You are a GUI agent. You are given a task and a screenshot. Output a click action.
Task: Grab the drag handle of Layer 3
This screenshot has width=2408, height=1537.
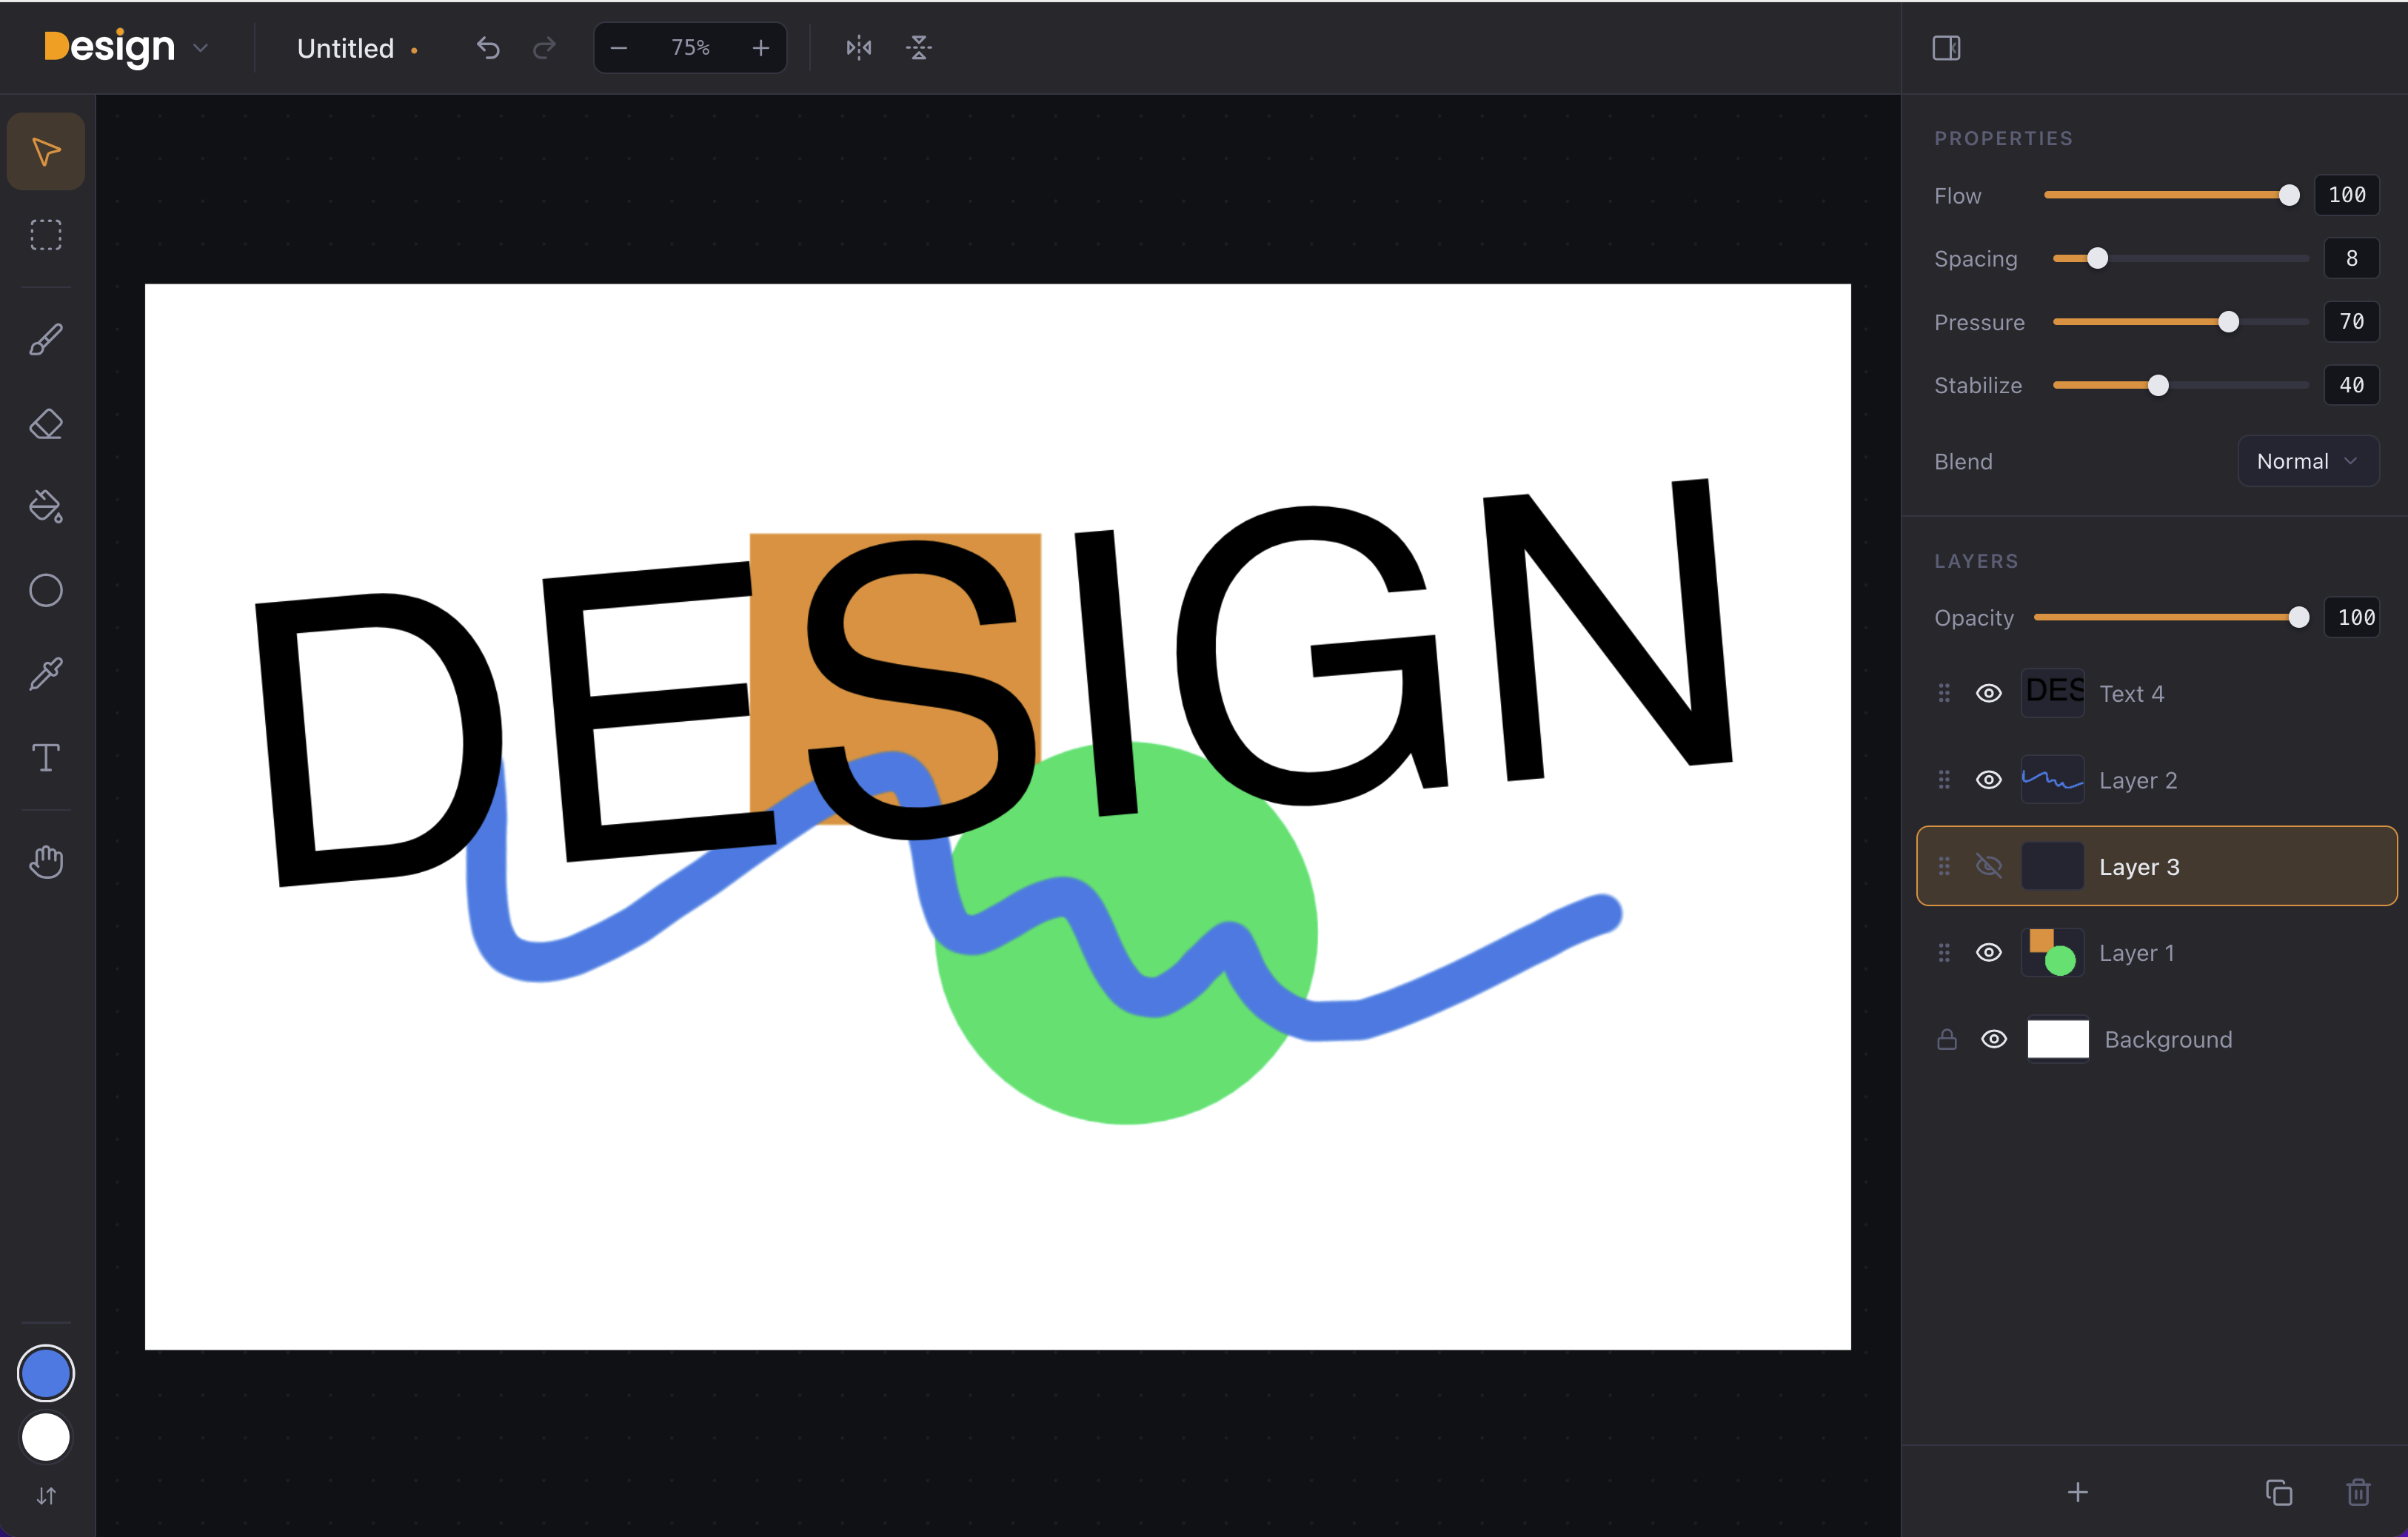point(1944,866)
